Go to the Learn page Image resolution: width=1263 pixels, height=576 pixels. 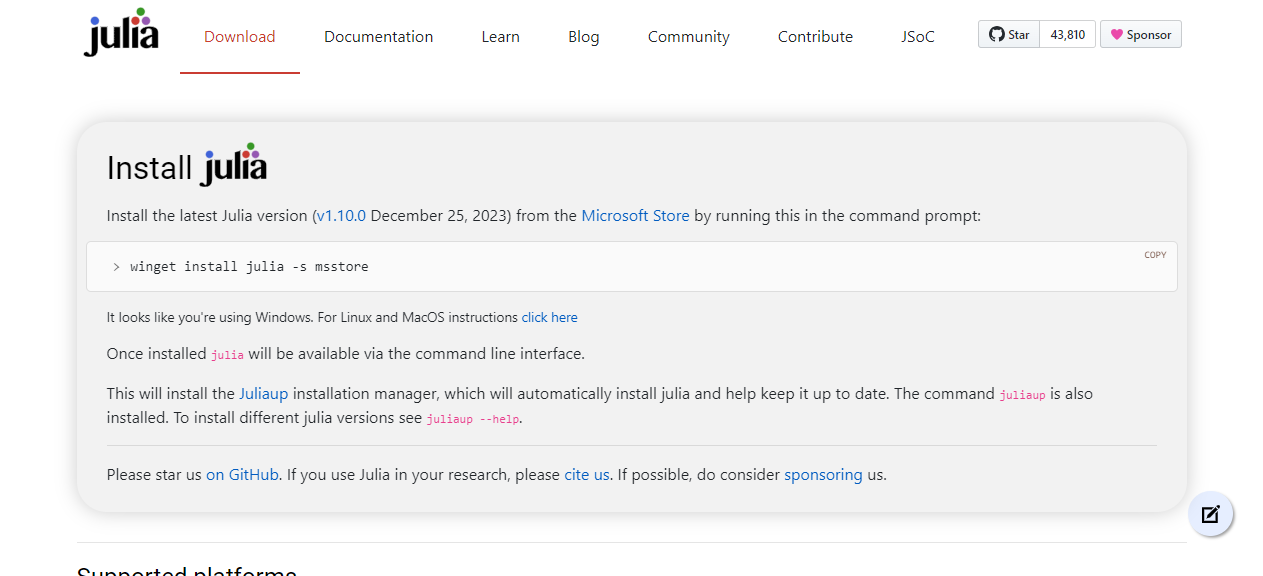click(x=500, y=37)
